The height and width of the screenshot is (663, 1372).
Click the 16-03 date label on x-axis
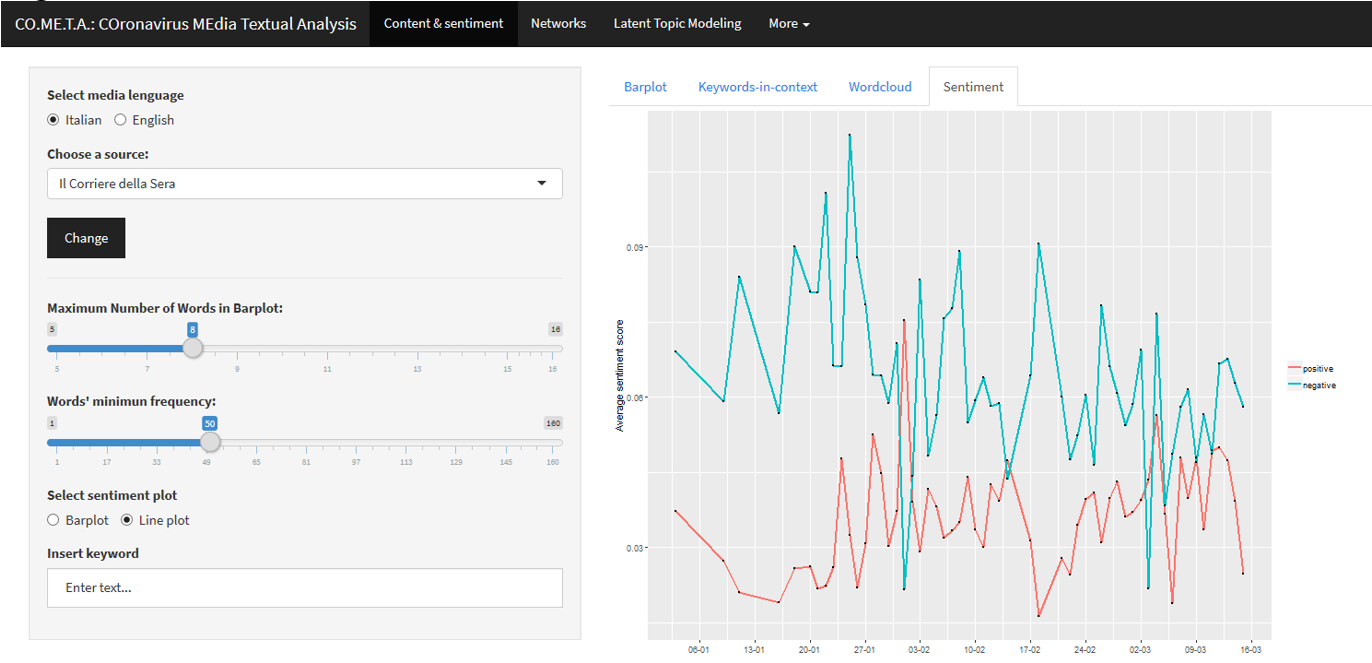1250,648
